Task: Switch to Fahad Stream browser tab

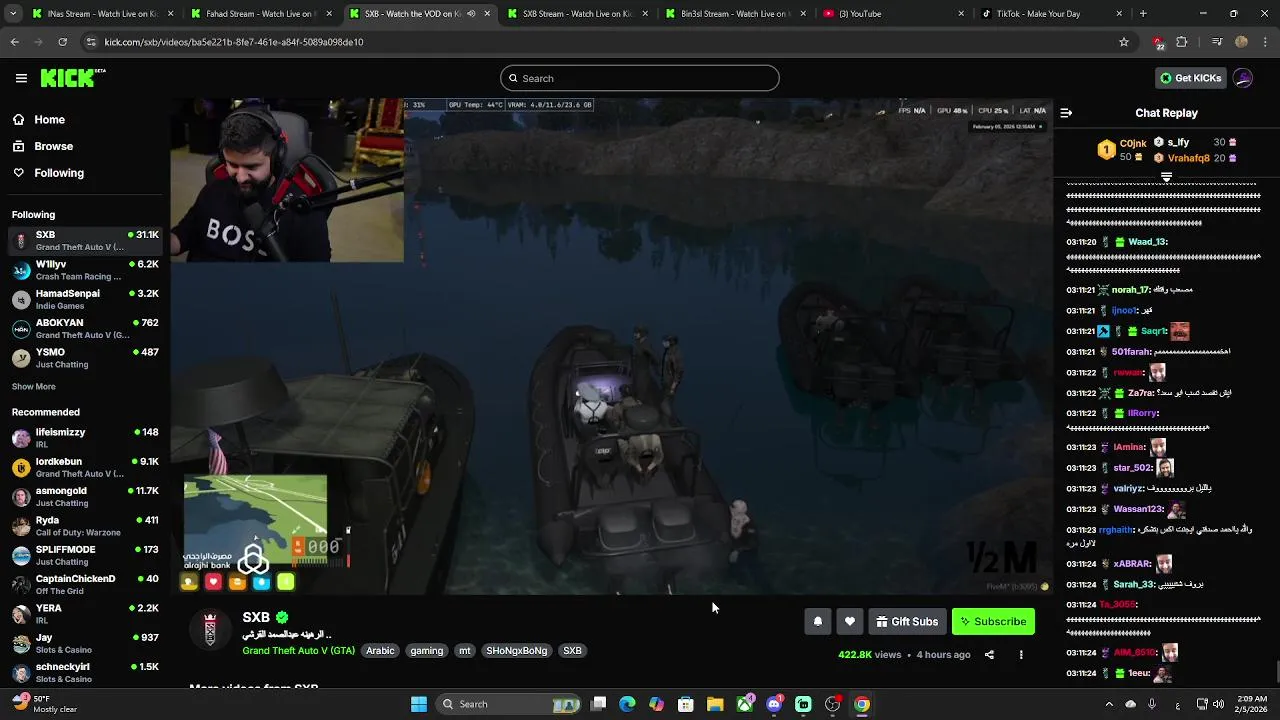Action: click(260, 14)
